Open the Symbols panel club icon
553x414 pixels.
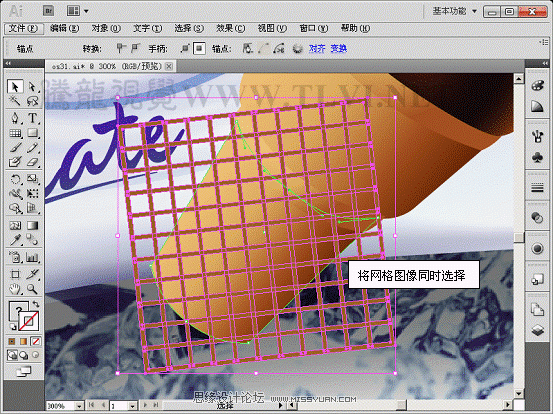pyautogui.click(x=537, y=157)
